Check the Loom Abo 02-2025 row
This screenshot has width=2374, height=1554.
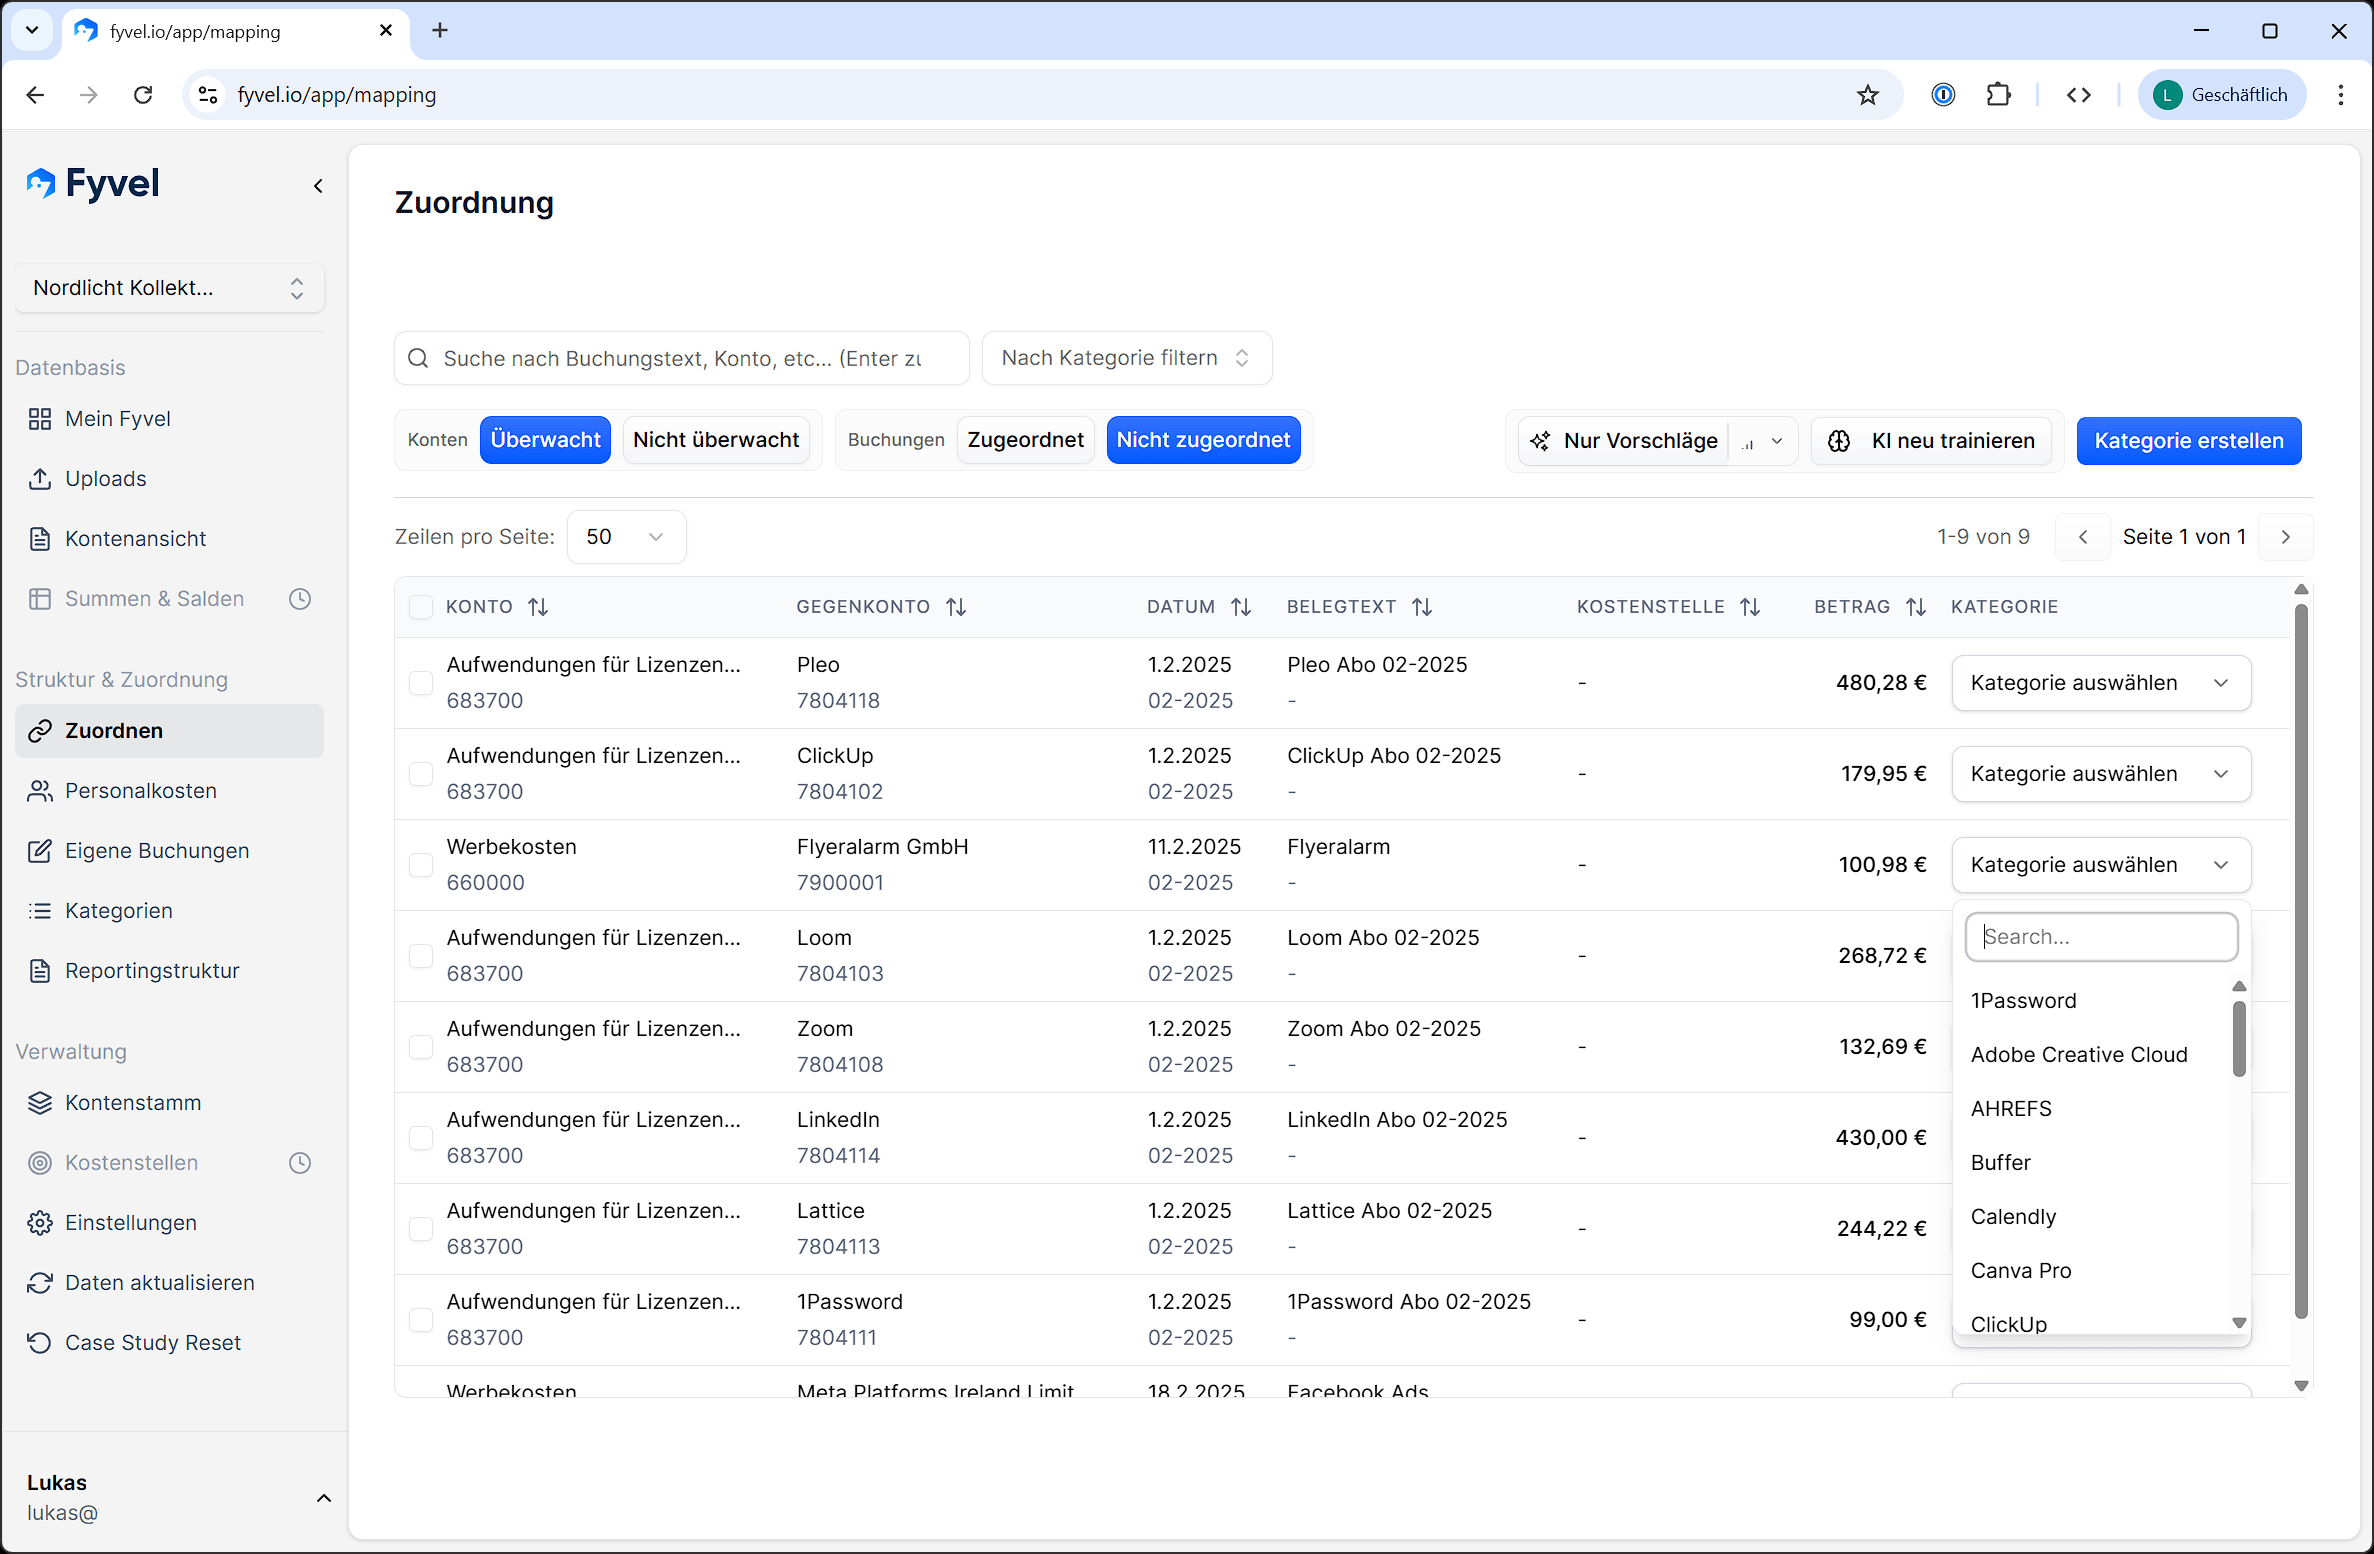pyautogui.click(x=421, y=956)
